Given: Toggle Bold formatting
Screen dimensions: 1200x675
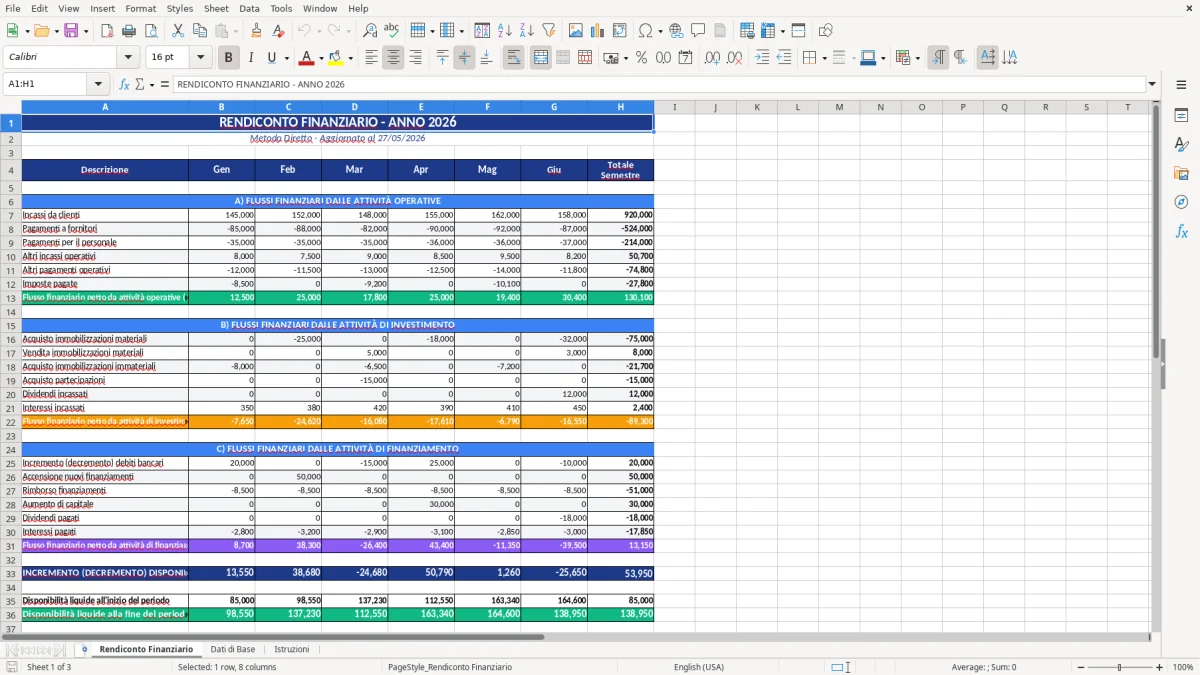Looking at the screenshot, I should 228,58.
